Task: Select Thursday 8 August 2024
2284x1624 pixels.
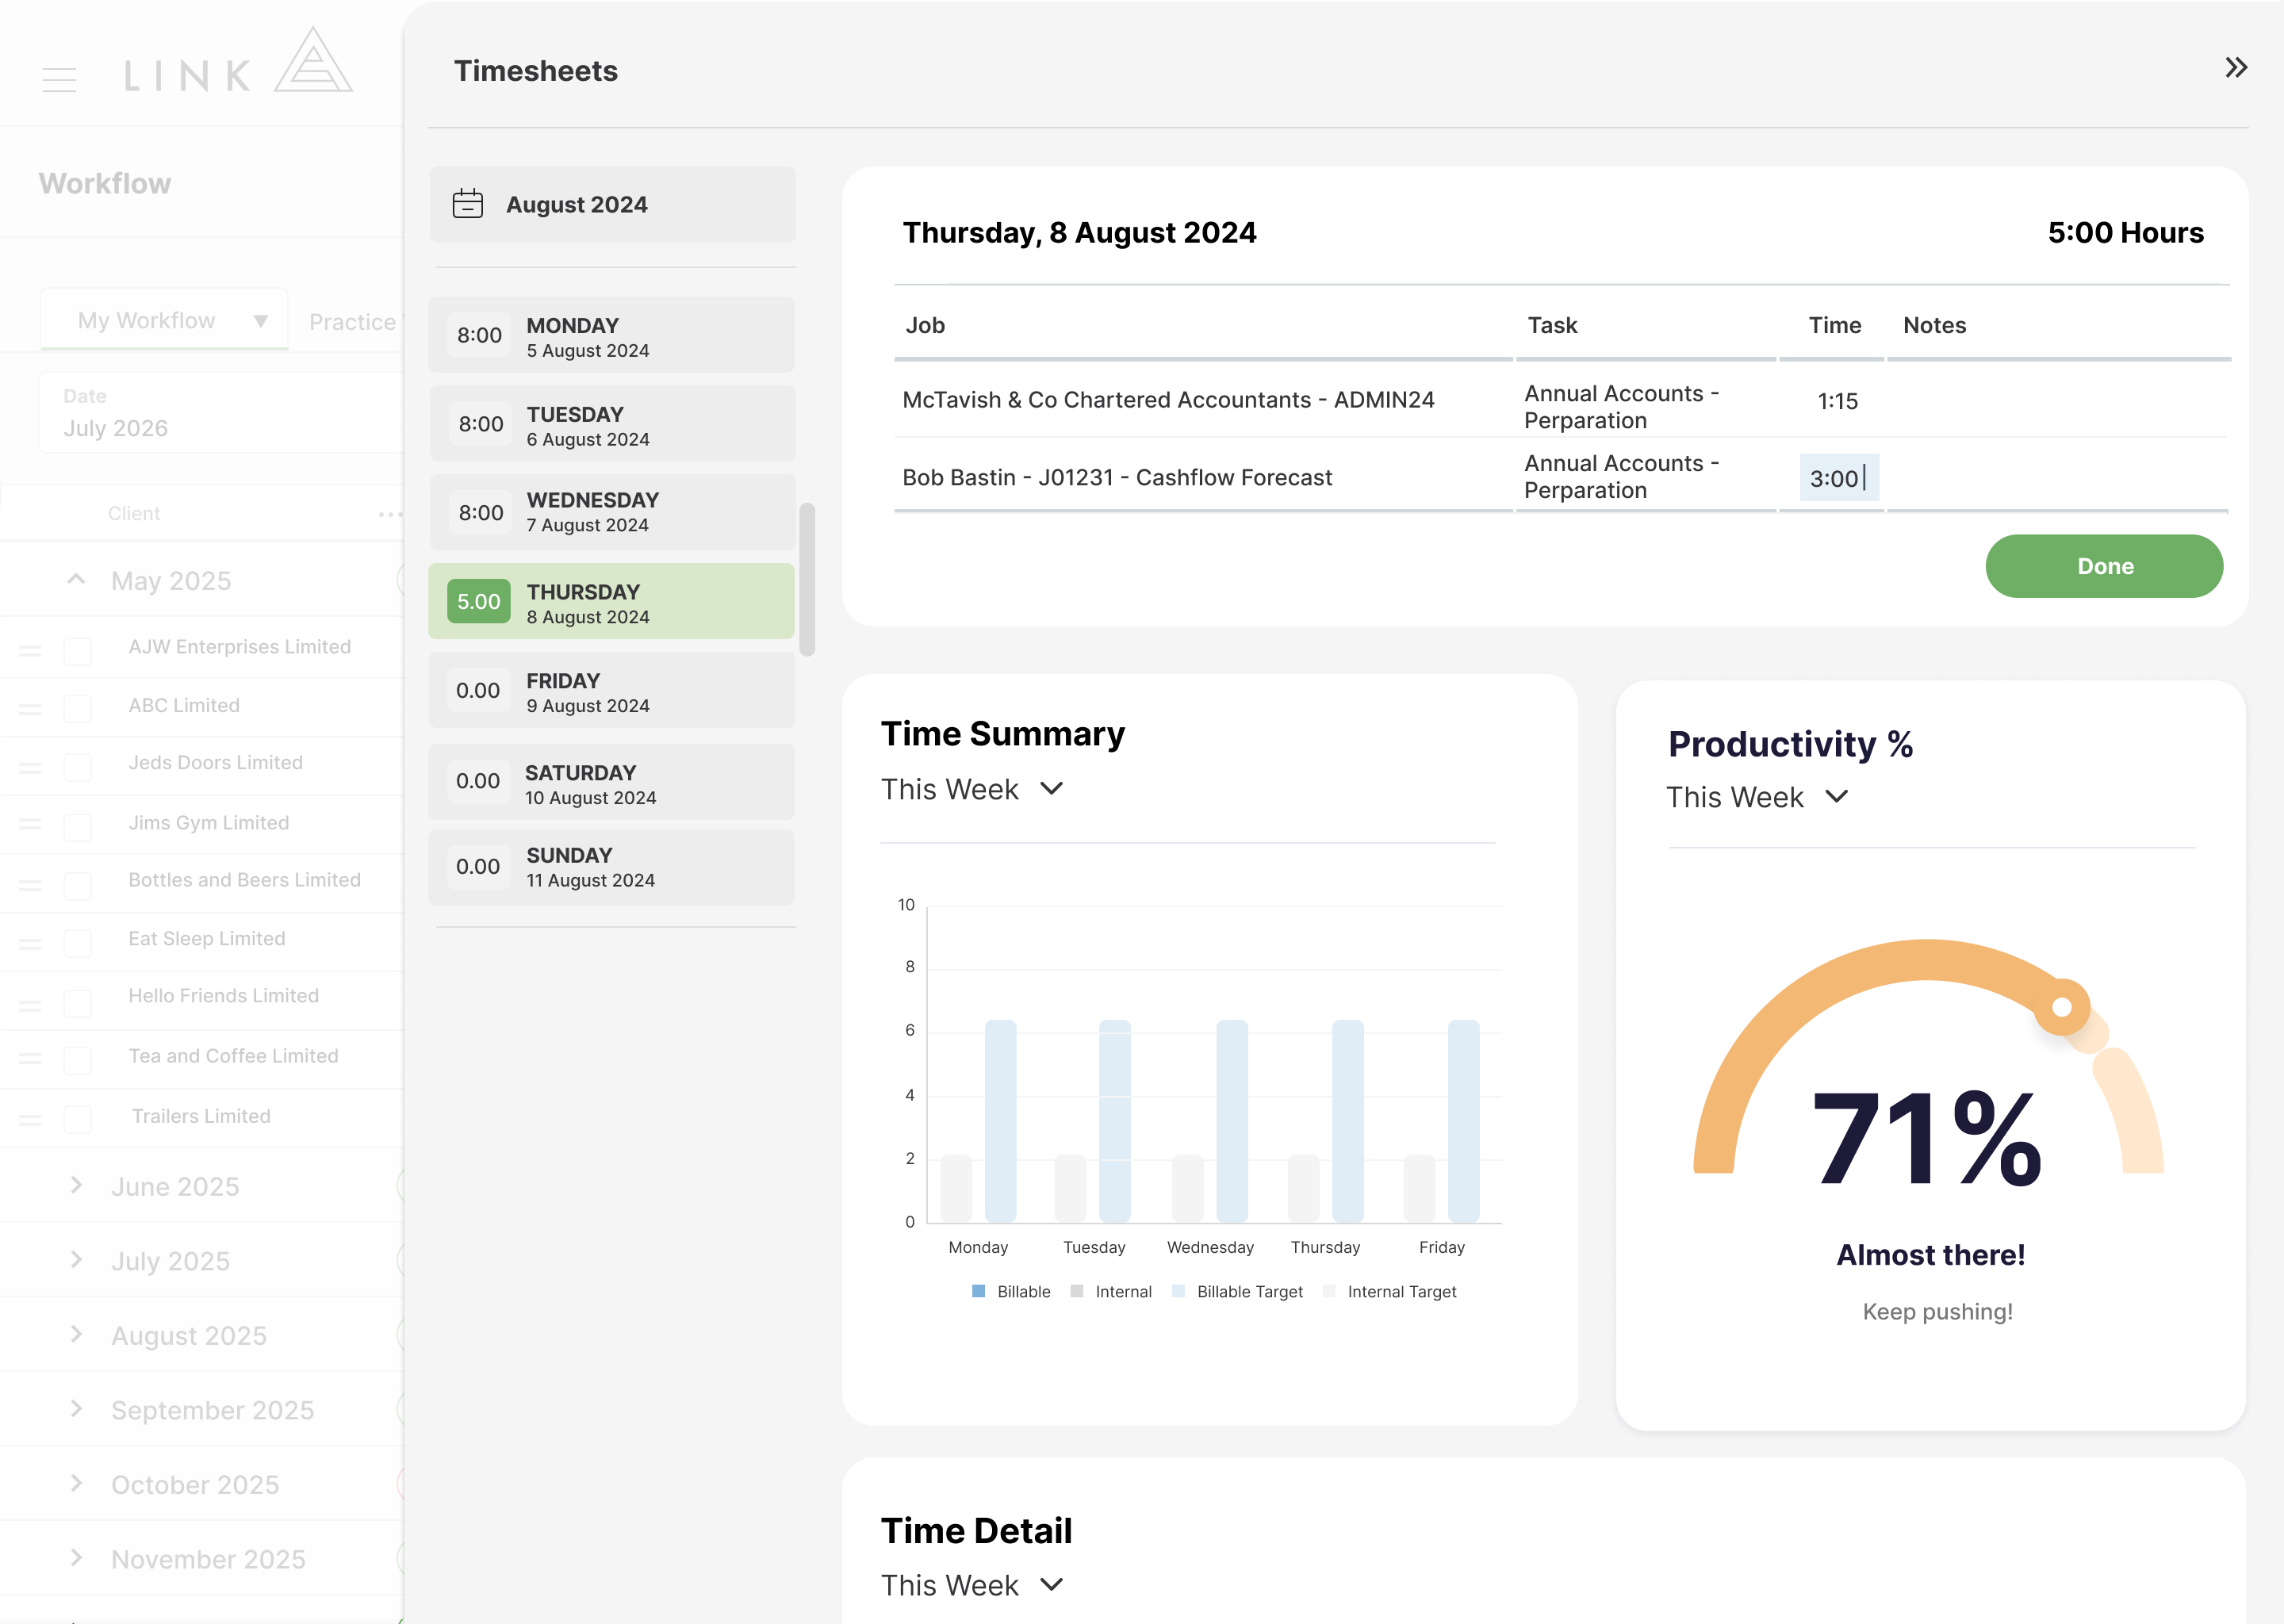Action: (x=611, y=602)
